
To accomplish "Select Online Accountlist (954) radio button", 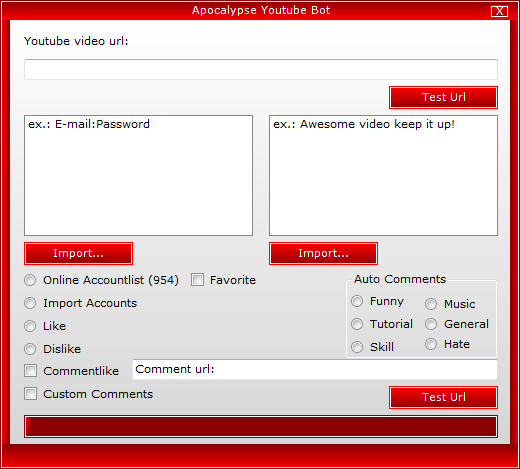I will point(30,280).
